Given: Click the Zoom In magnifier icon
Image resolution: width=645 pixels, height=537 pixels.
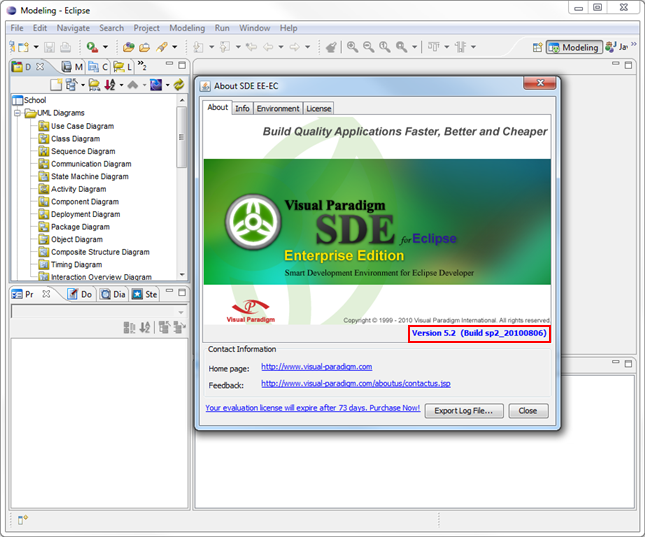Looking at the screenshot, I should (352, 47).
